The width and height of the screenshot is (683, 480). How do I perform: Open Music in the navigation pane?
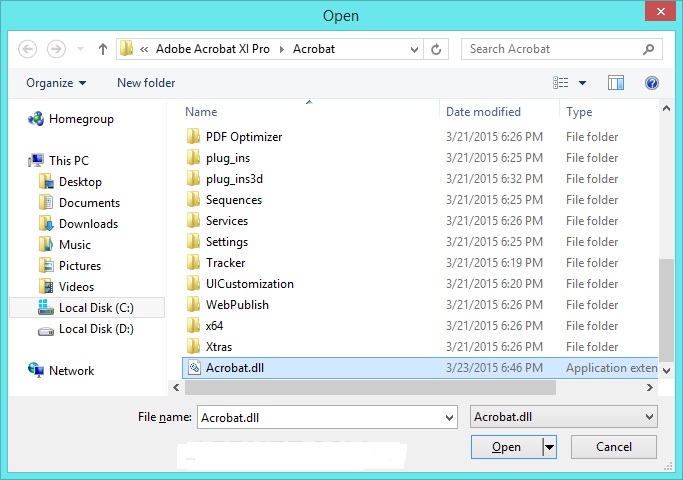65,244
